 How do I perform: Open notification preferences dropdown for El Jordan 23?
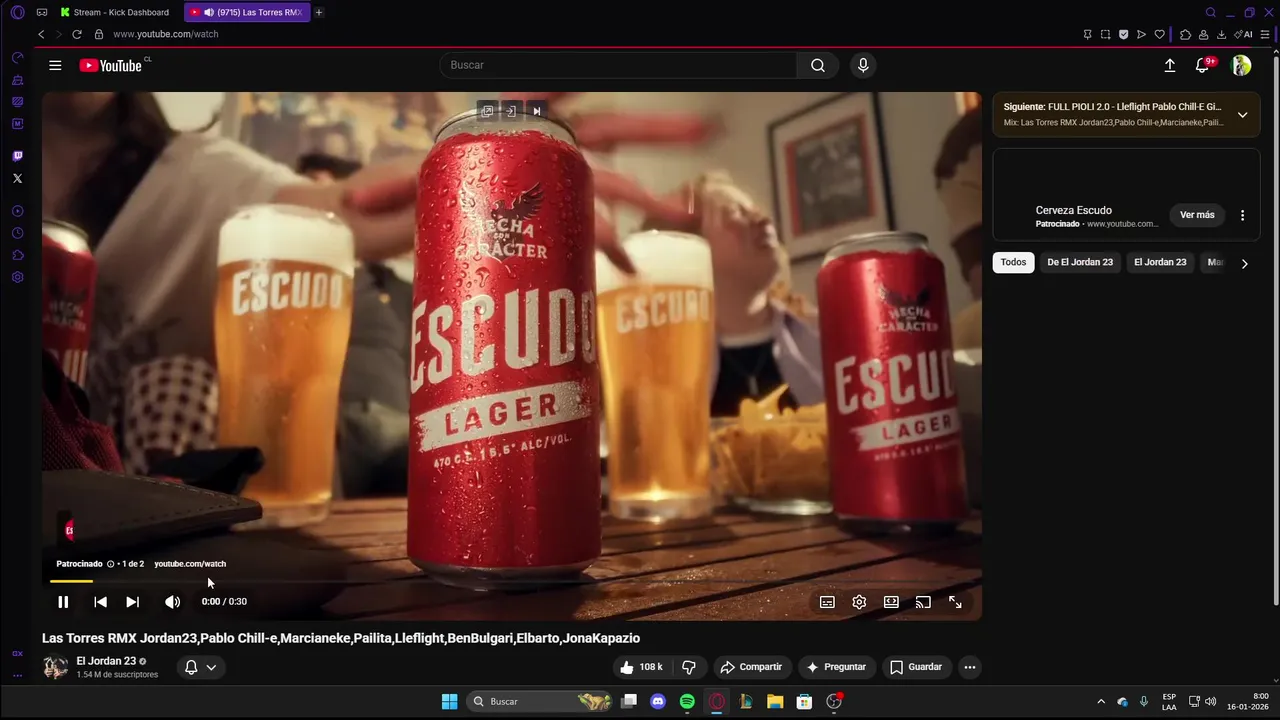point(200,667)
